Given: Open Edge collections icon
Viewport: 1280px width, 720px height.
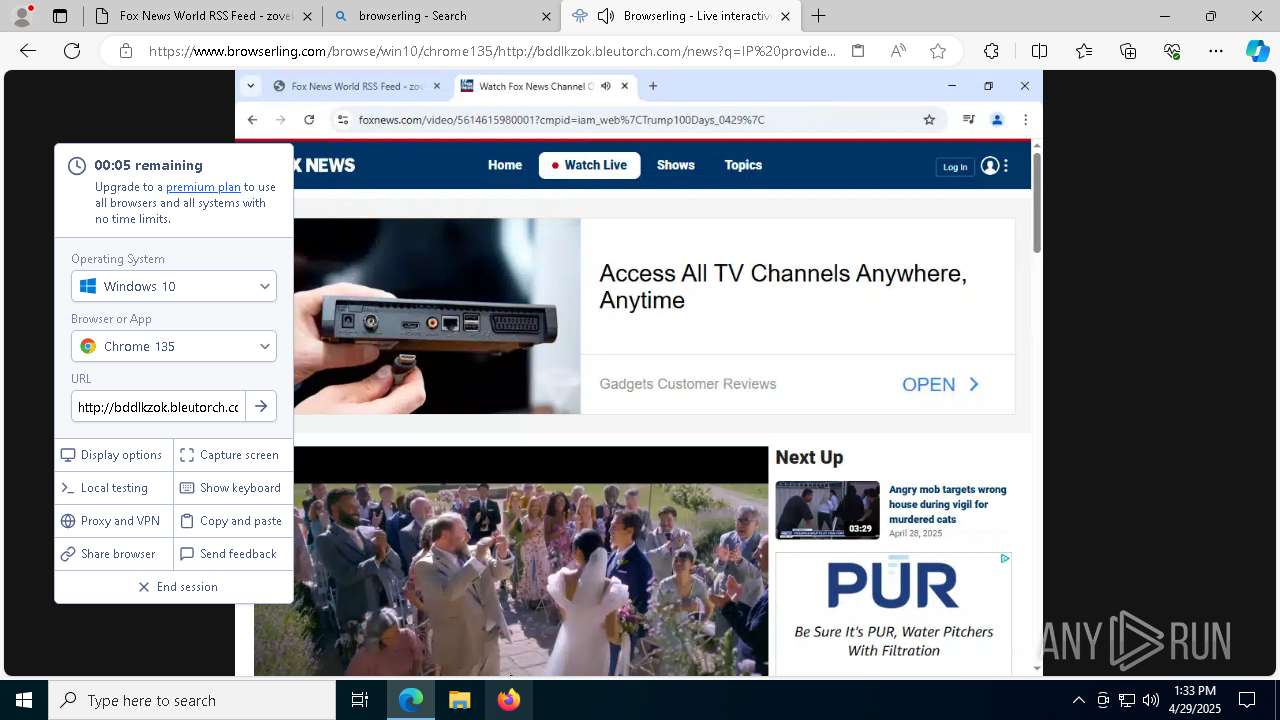Looking at the screenshot, I should (1128, 51).
